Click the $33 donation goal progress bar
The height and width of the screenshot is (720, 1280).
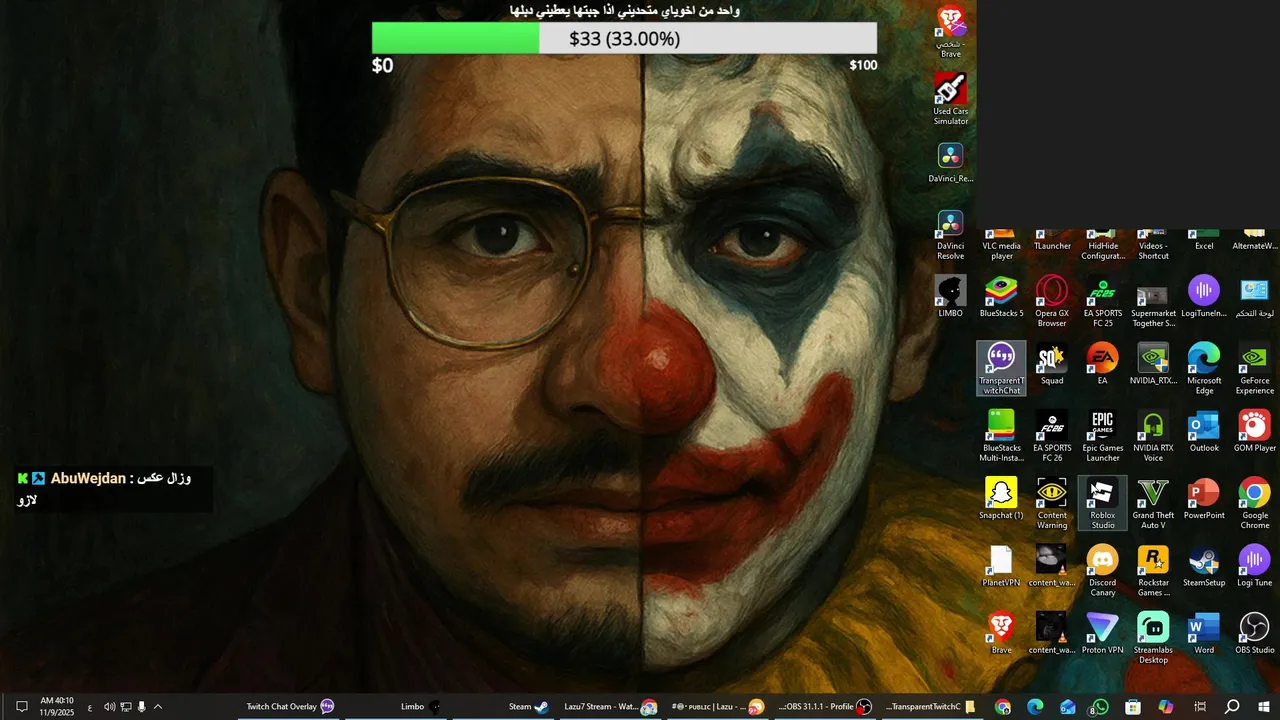tap(624, 38)
